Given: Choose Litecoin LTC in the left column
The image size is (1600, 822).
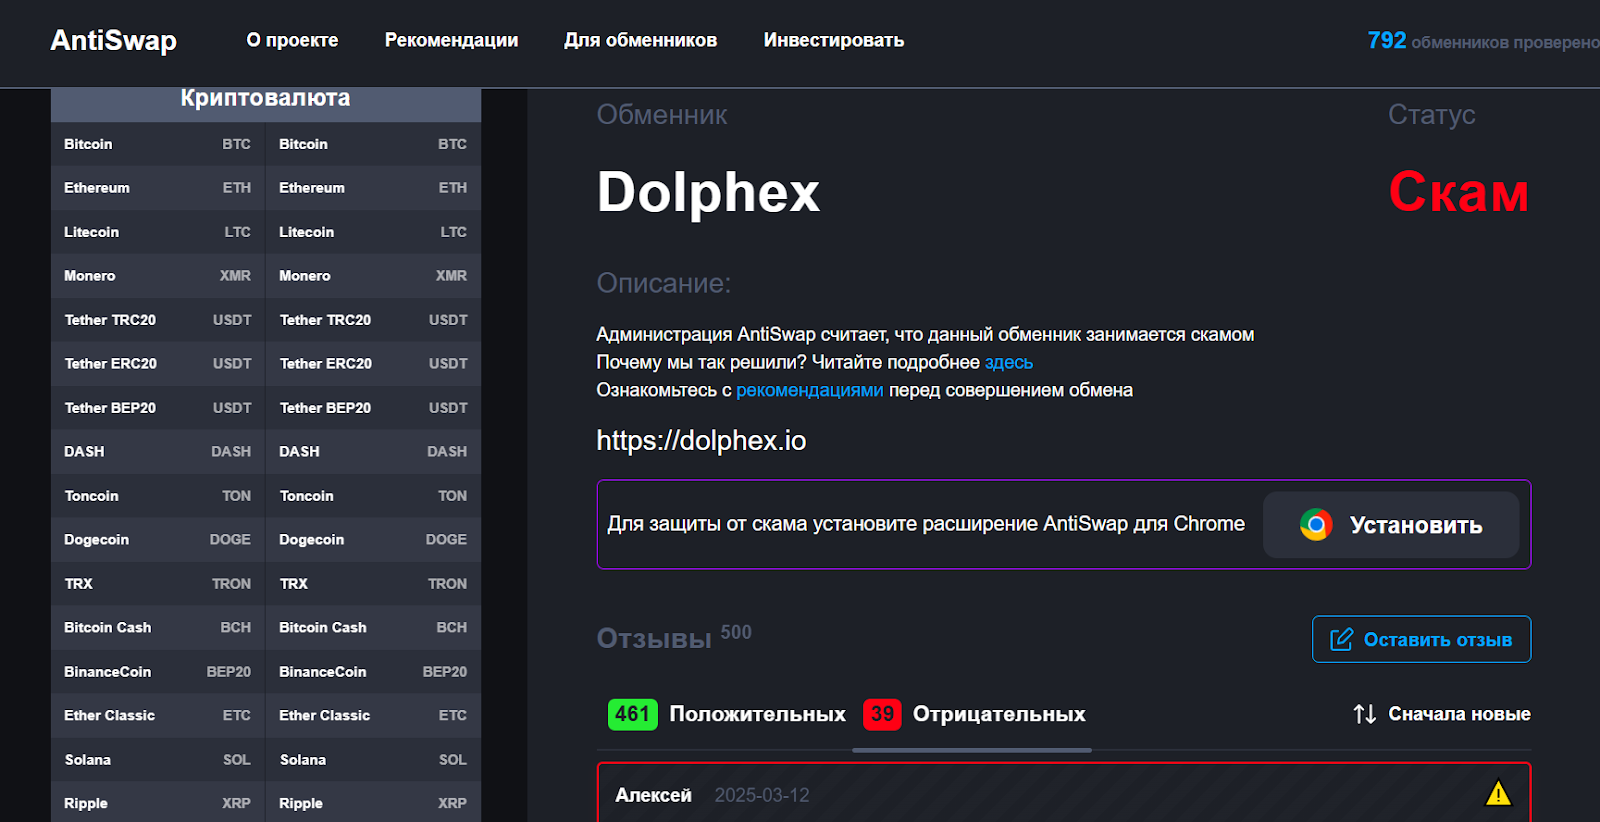Looking at the screenshot, I should [x=157, y=232].
